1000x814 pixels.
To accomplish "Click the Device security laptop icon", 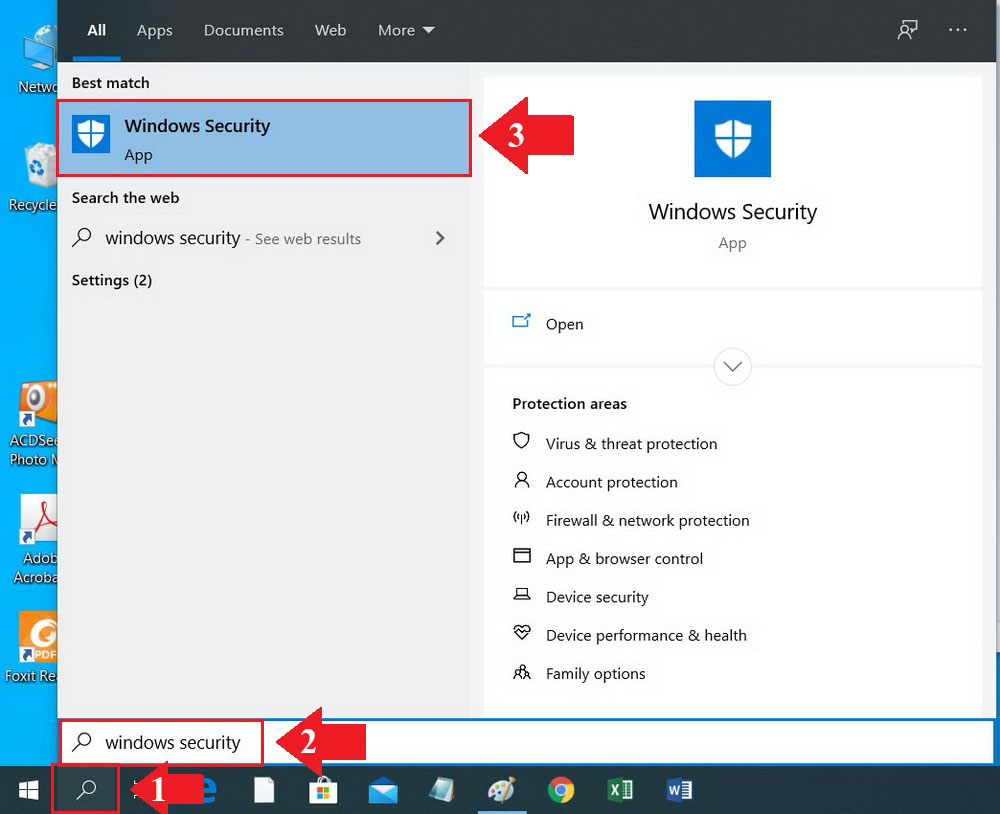I will point(522,595).
